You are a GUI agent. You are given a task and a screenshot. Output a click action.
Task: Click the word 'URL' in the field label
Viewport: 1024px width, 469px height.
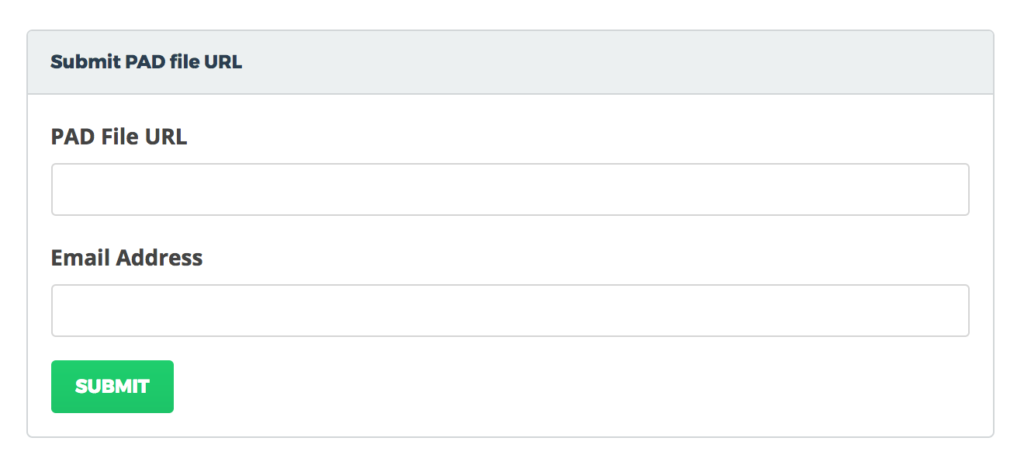tap(166, 137)
